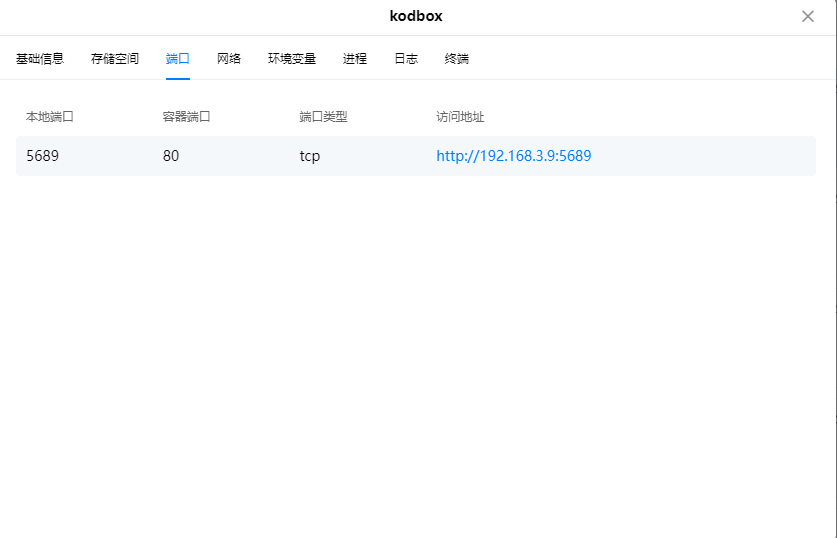View the 进程 tab
Screen dimensions: 837x538
click(x=355, y=59)
